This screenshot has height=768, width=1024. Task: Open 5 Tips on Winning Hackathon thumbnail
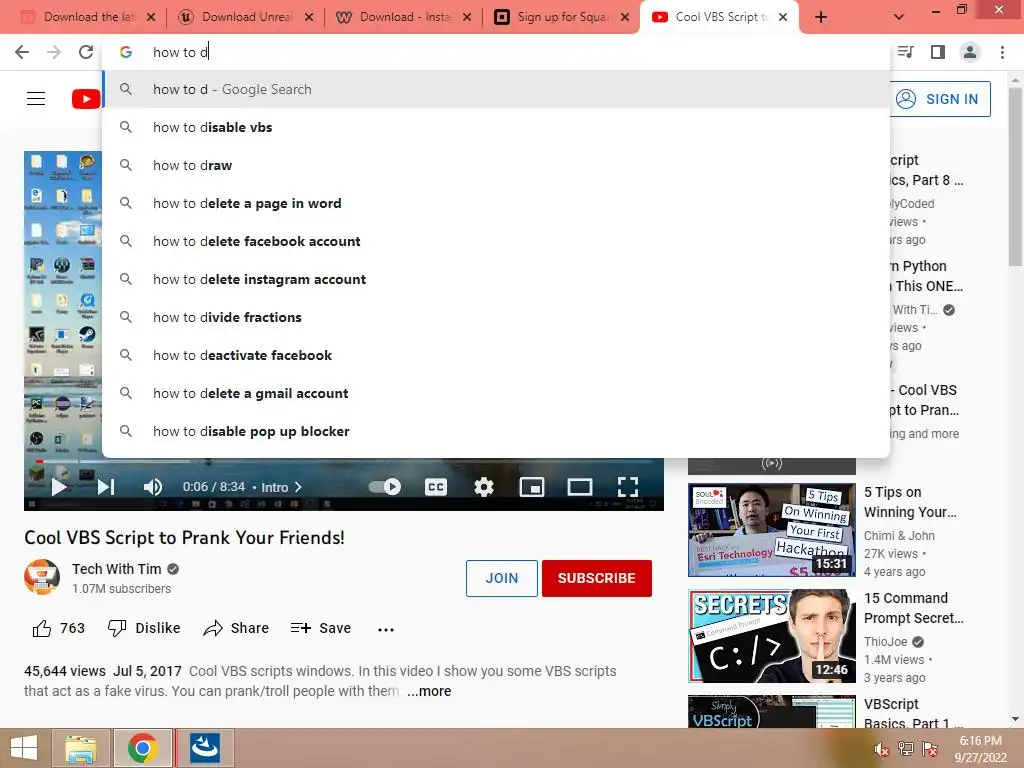pyautogui.click(x=772, y=530)
